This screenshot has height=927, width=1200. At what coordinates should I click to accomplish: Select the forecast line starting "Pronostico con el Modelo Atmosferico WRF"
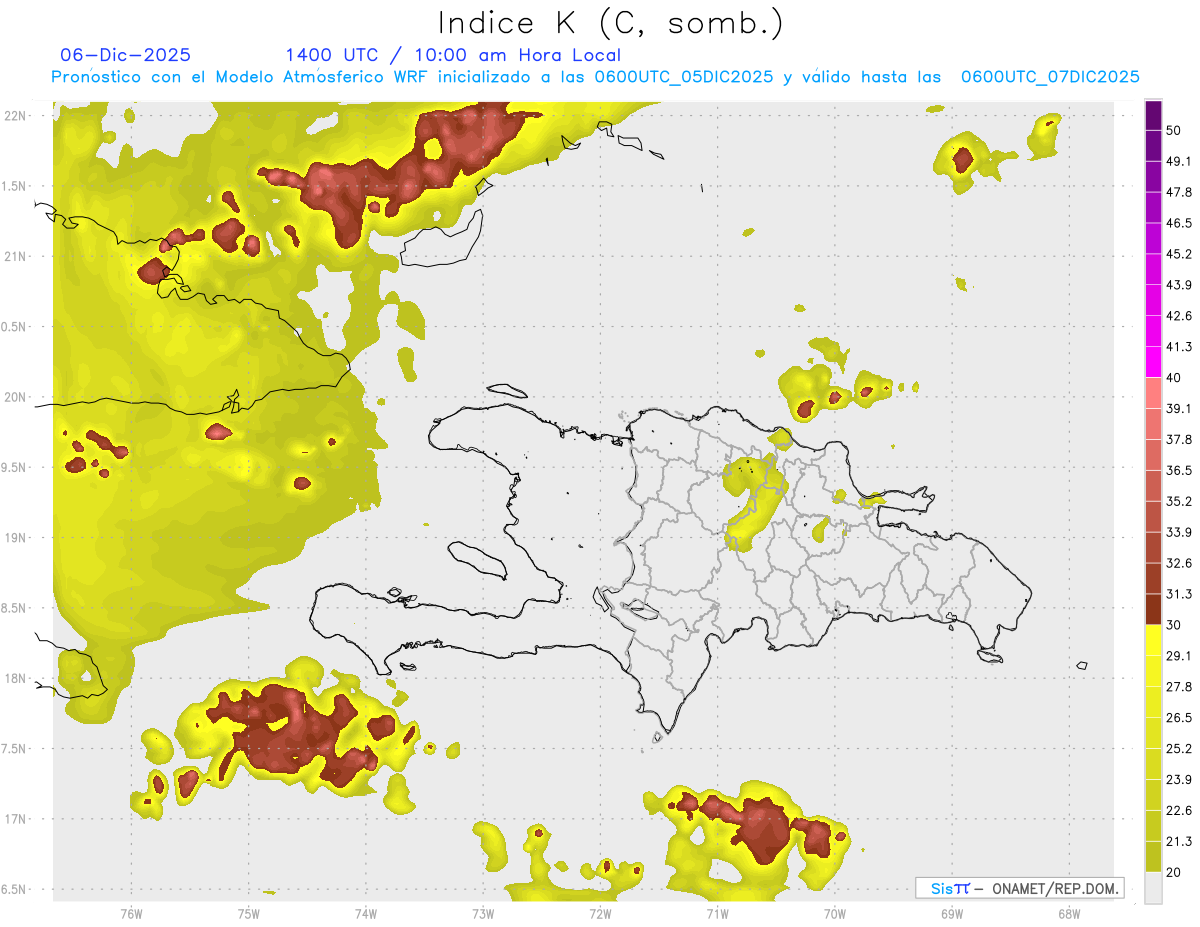pos(595,77)
